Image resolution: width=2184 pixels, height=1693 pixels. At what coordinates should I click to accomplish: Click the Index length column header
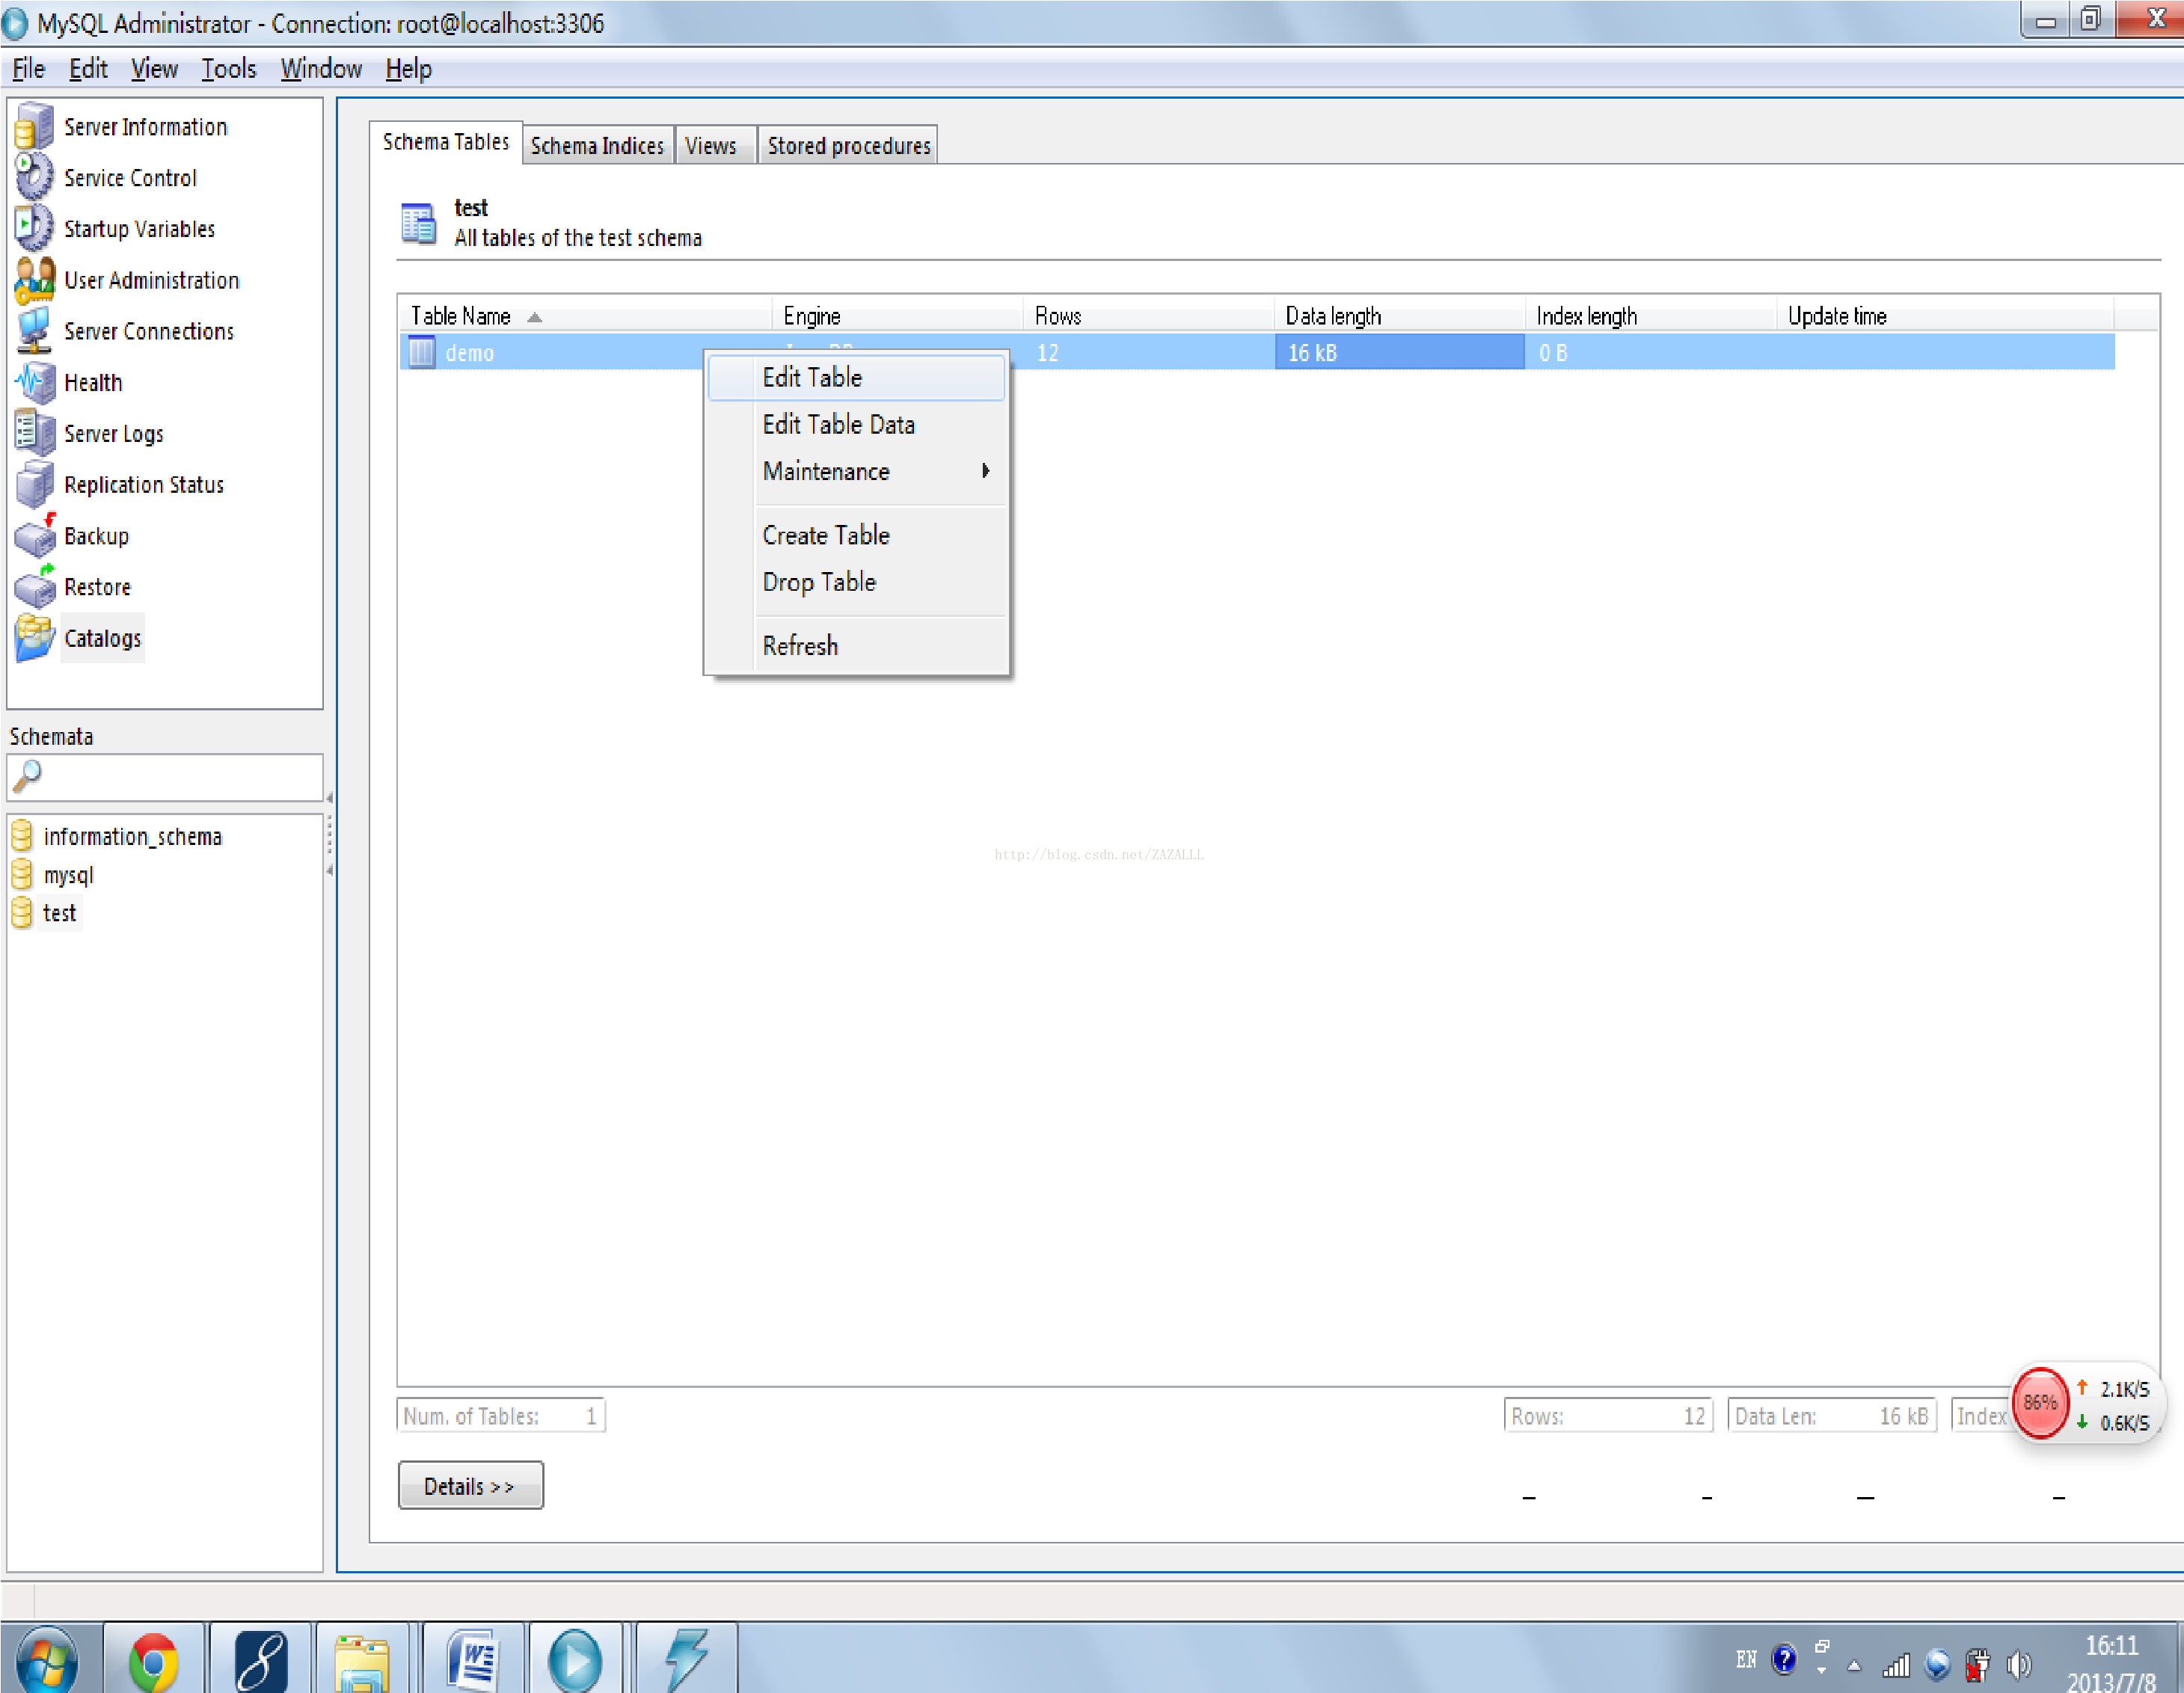coord(1650,316)
